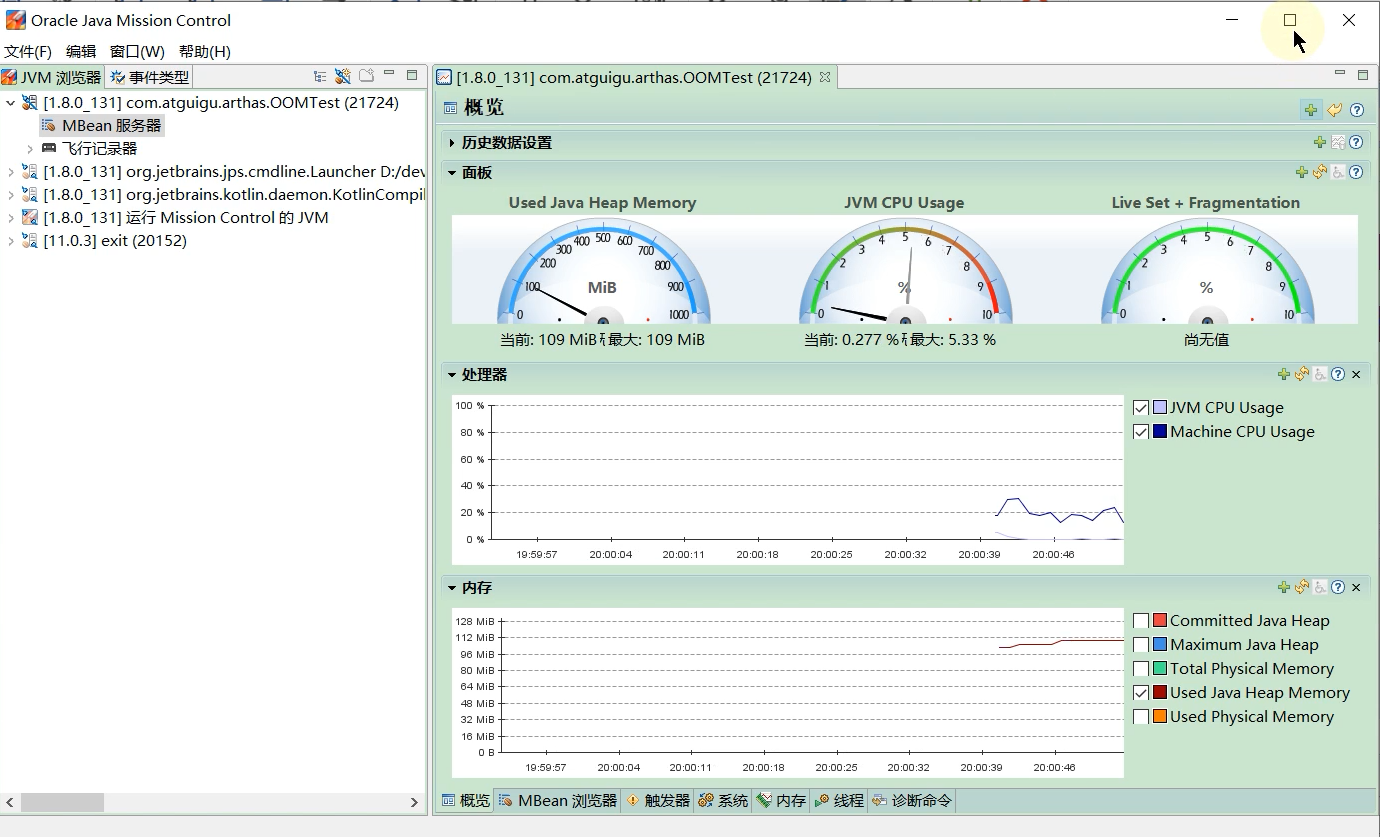Screen dimensions: 1380x837
Task: Add attribute with plus icon in 处理器 section
Action: [x=1284, y=374]
